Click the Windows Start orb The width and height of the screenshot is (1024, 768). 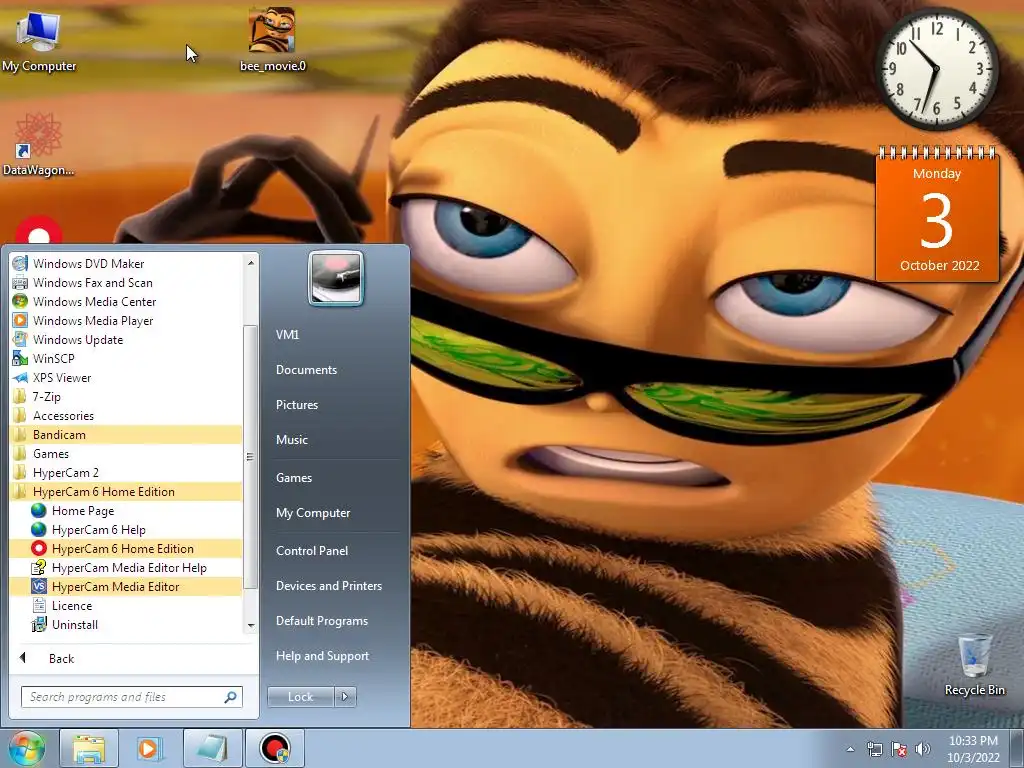pyautogui.click(x=27, y=748)
